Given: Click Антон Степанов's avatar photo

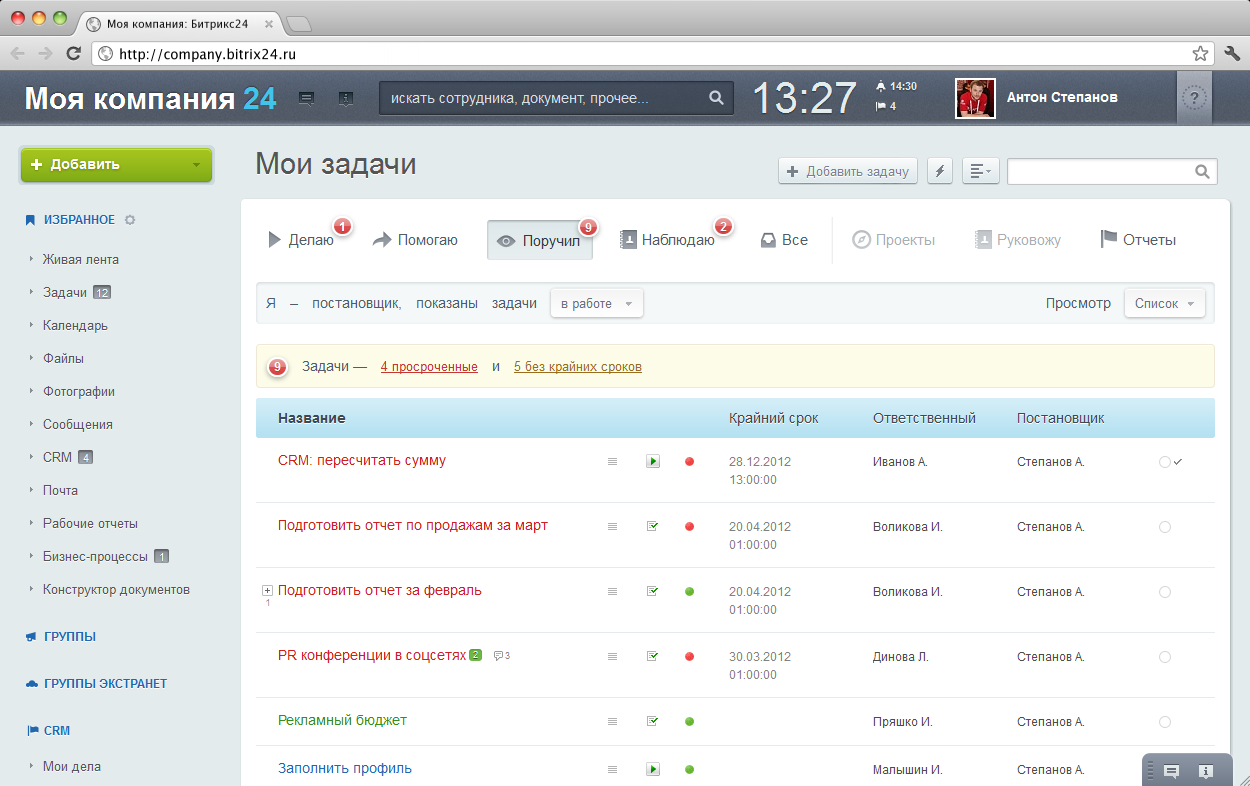Looking at the screenshot, I should coord(975,98).
